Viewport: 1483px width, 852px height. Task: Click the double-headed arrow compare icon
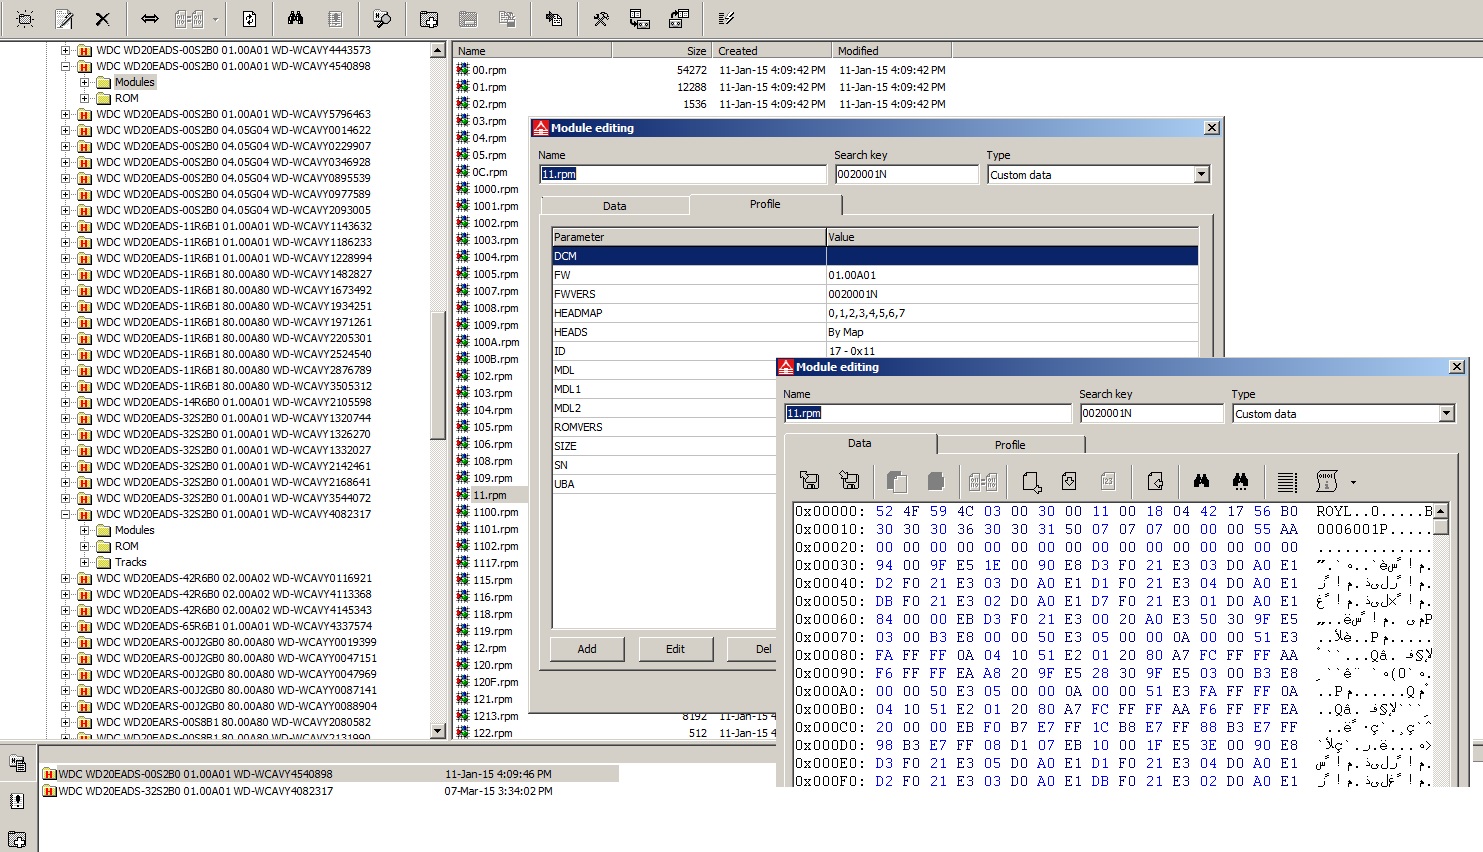(x=149, y=19)
